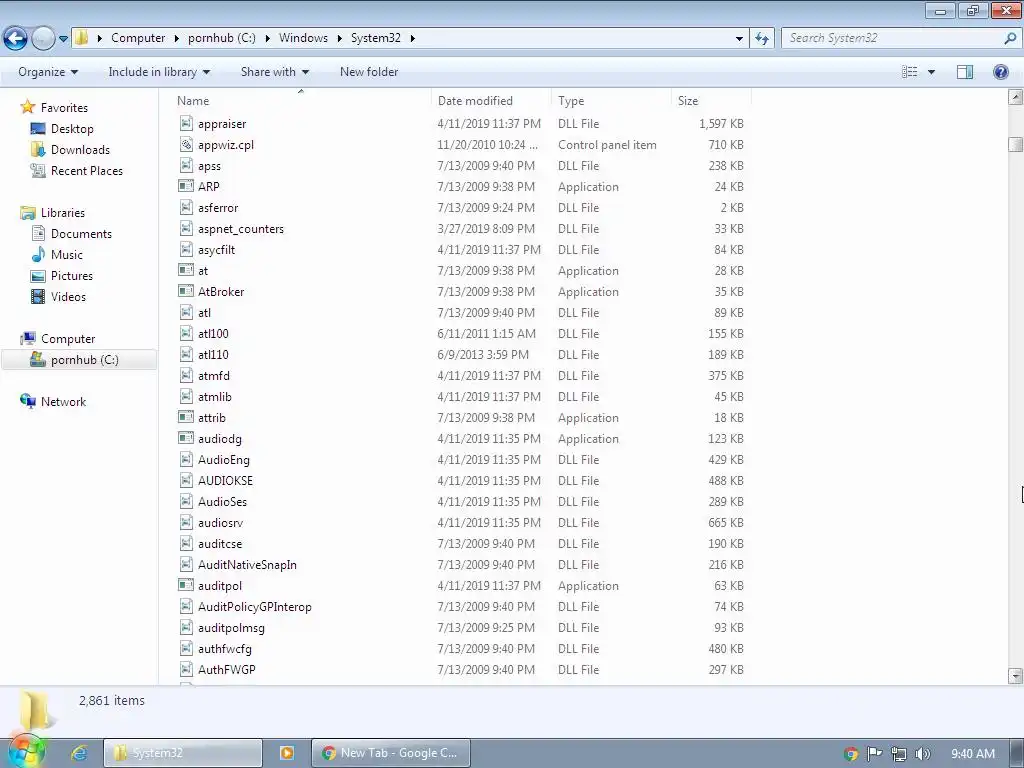Expand the arrow after Computer in the breadcrumb

(x=176, y=38)
